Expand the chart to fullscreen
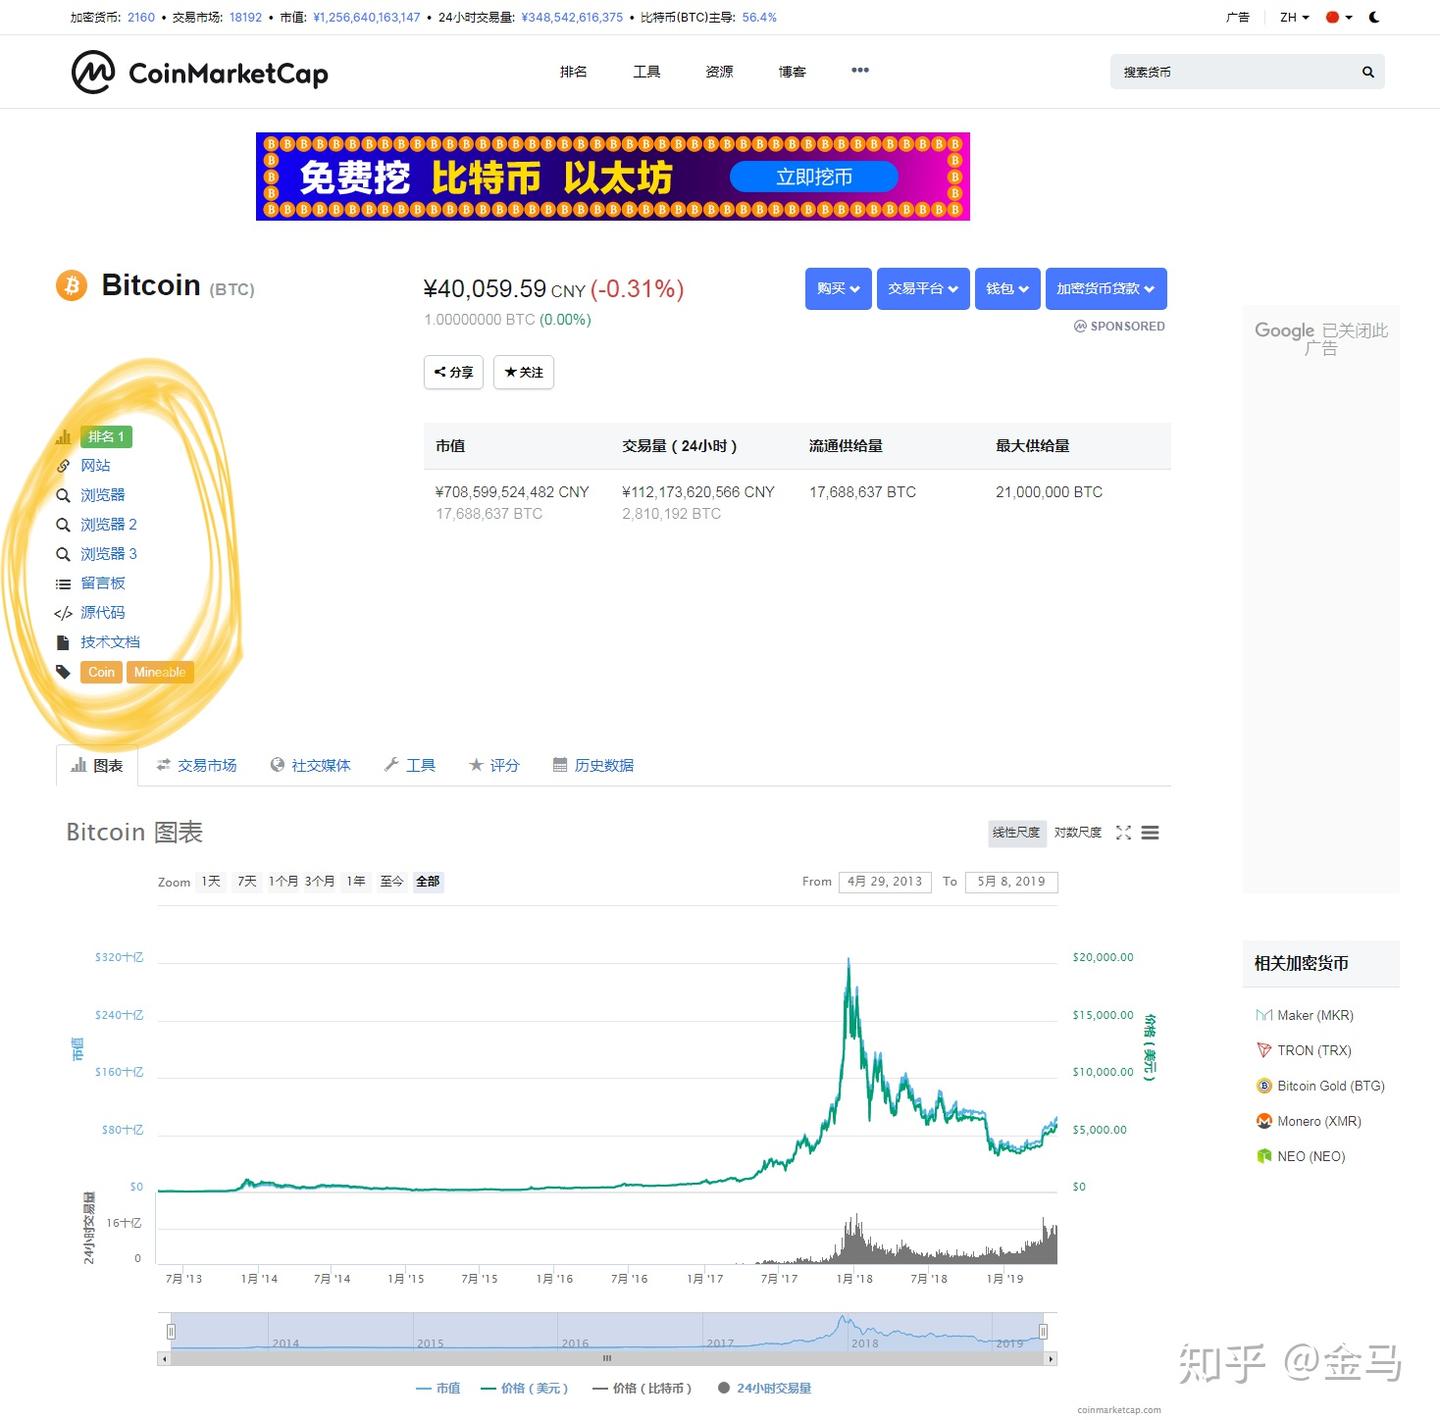The image size is (1440, 1420). (x=1123, y=832)
